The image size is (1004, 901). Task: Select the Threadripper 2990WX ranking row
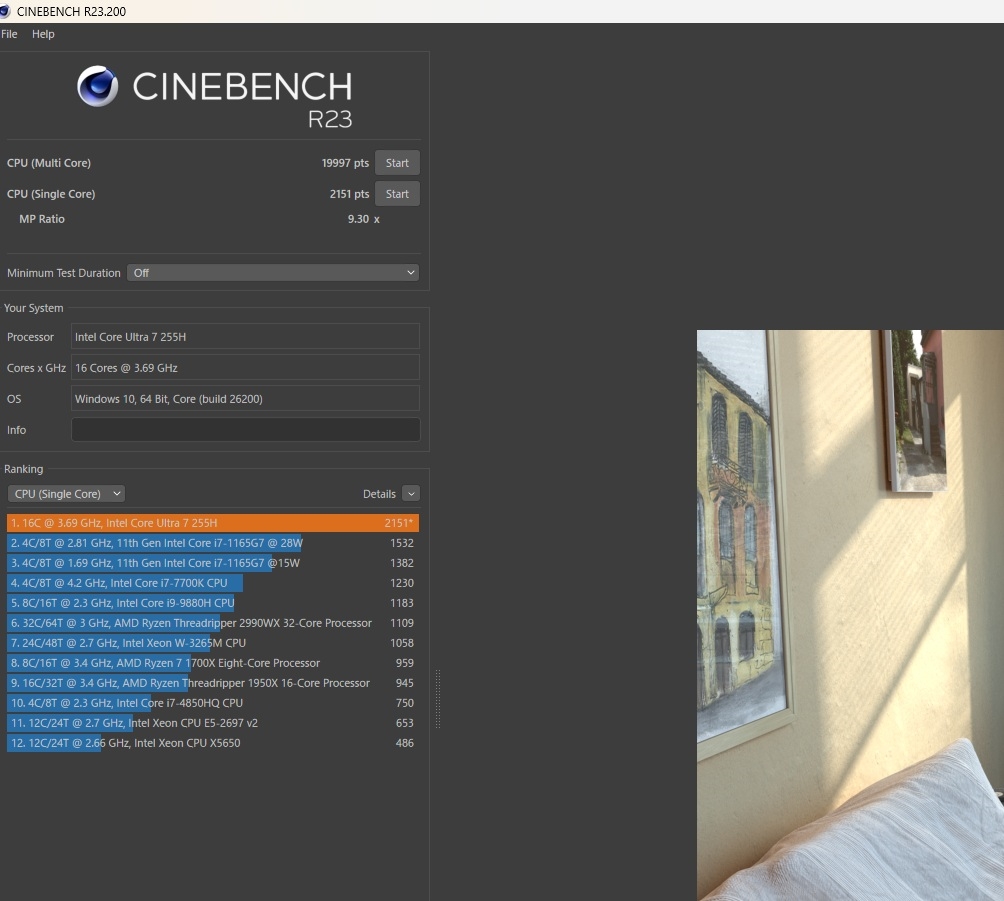[x=213, y=623]
